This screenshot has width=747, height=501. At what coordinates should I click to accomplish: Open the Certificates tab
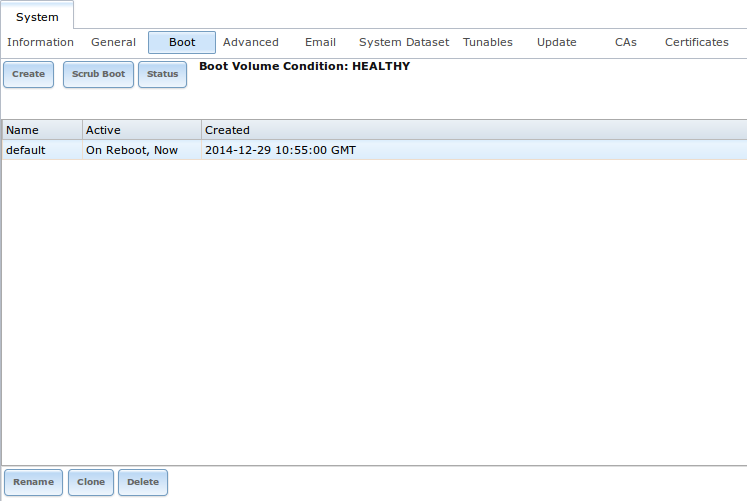click(697, 42)
